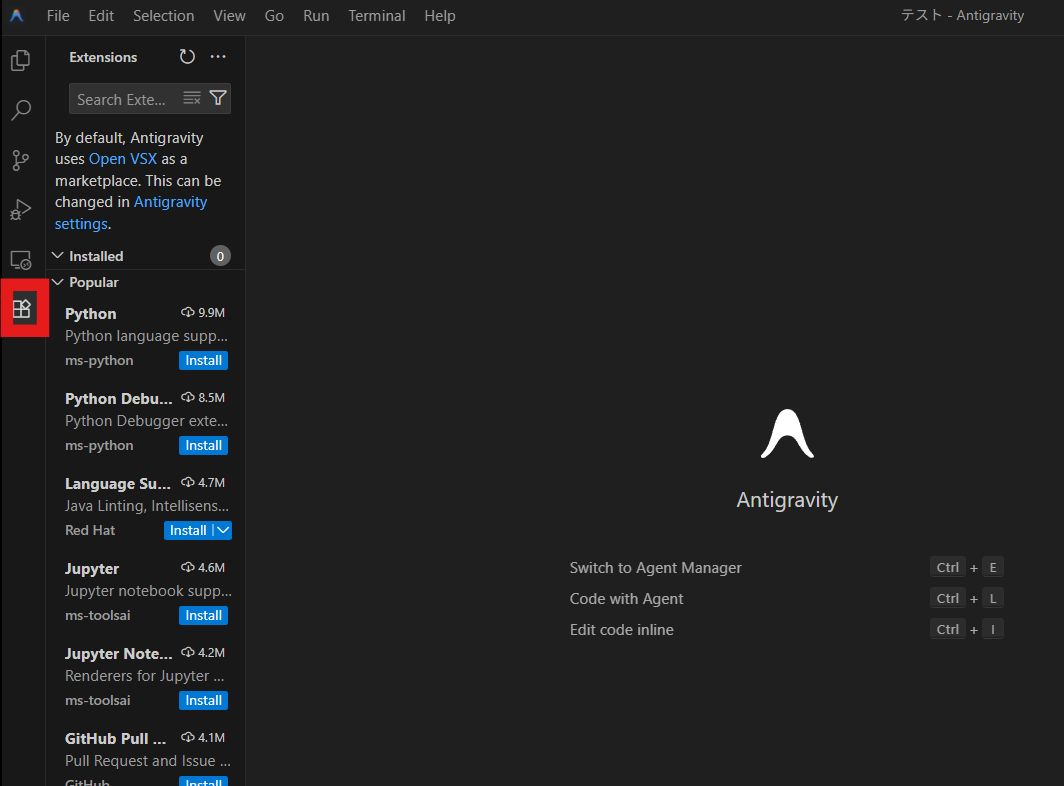Screen dimensions: 1064x786
Task: Open the Terminal menu
Action: click(376, 15)
